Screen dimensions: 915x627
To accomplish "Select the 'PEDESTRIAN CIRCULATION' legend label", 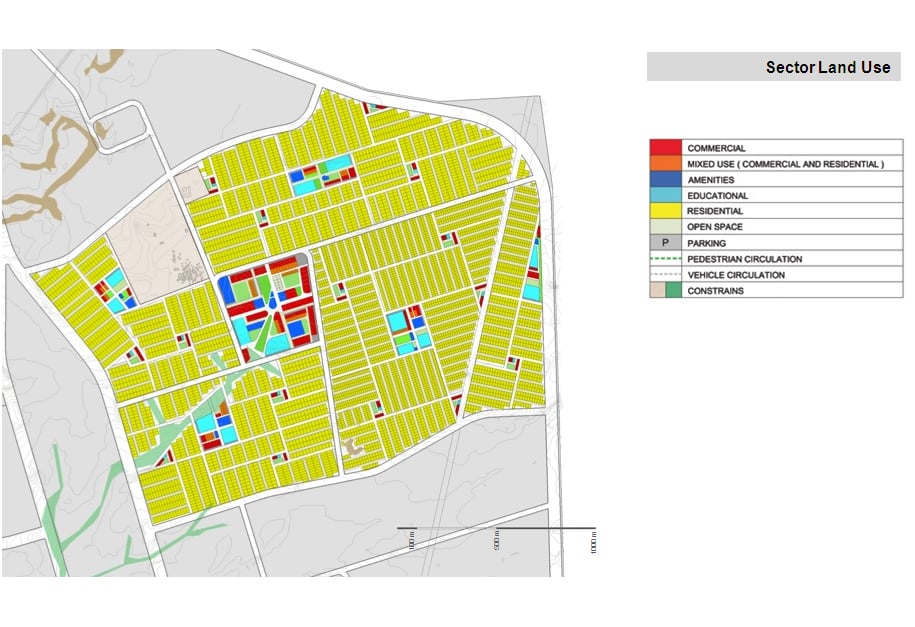I will [x=745, y=259].
